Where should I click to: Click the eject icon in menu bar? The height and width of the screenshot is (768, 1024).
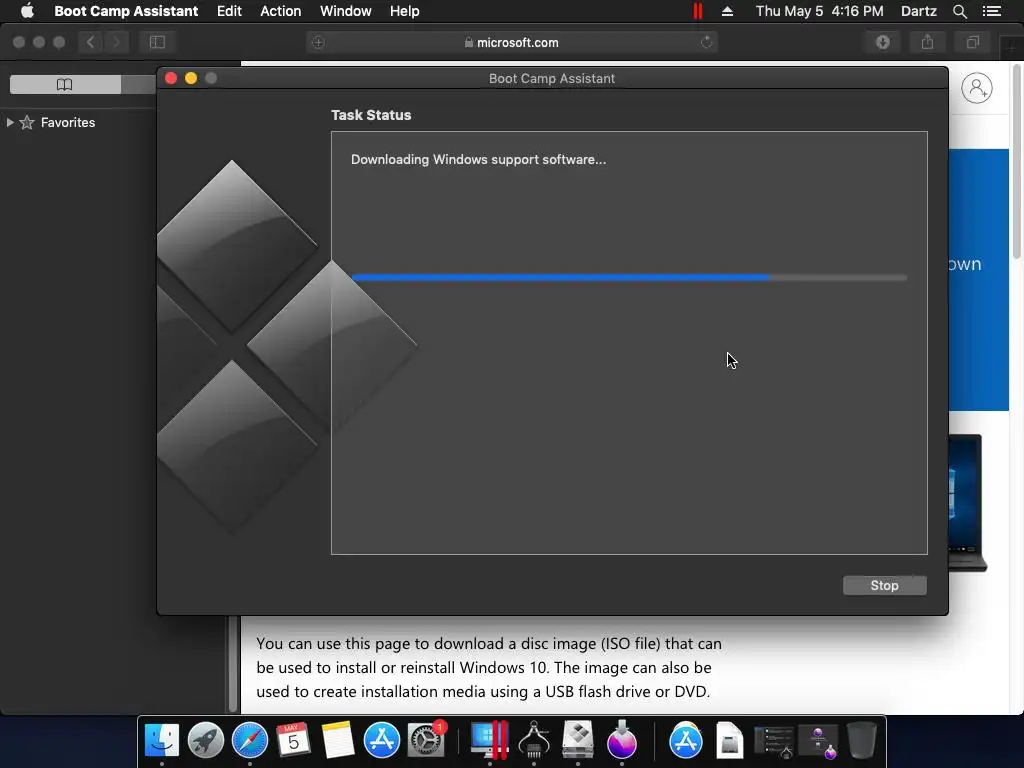728,11
